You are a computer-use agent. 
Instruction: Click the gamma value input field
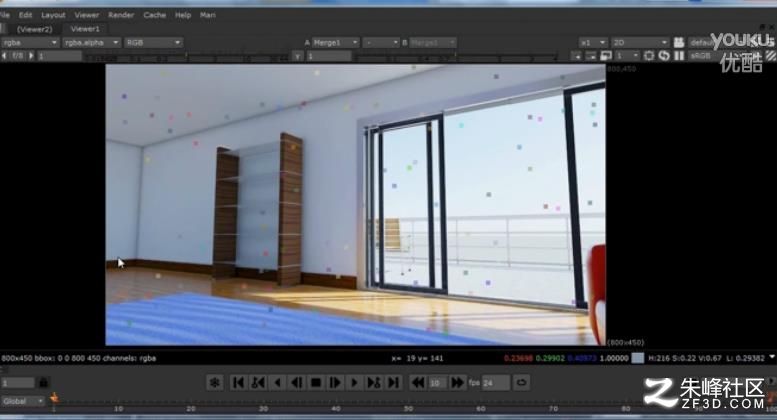[x=329, y=56]
